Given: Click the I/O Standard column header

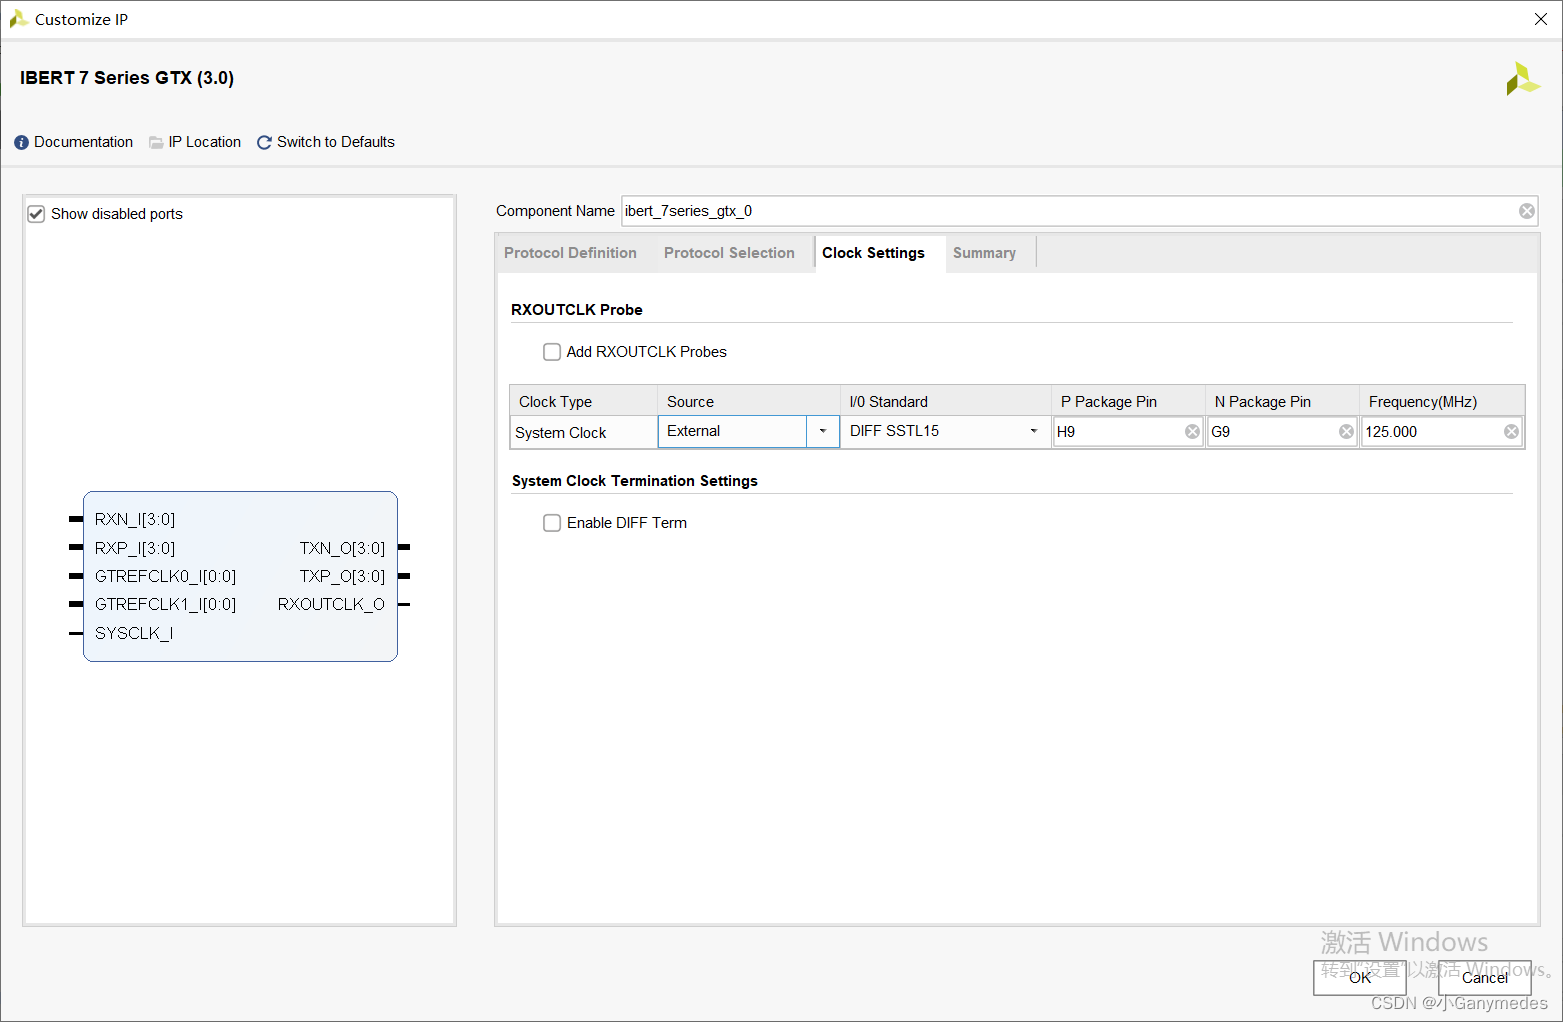Looking at the screenshot, I should pos(945,401).
